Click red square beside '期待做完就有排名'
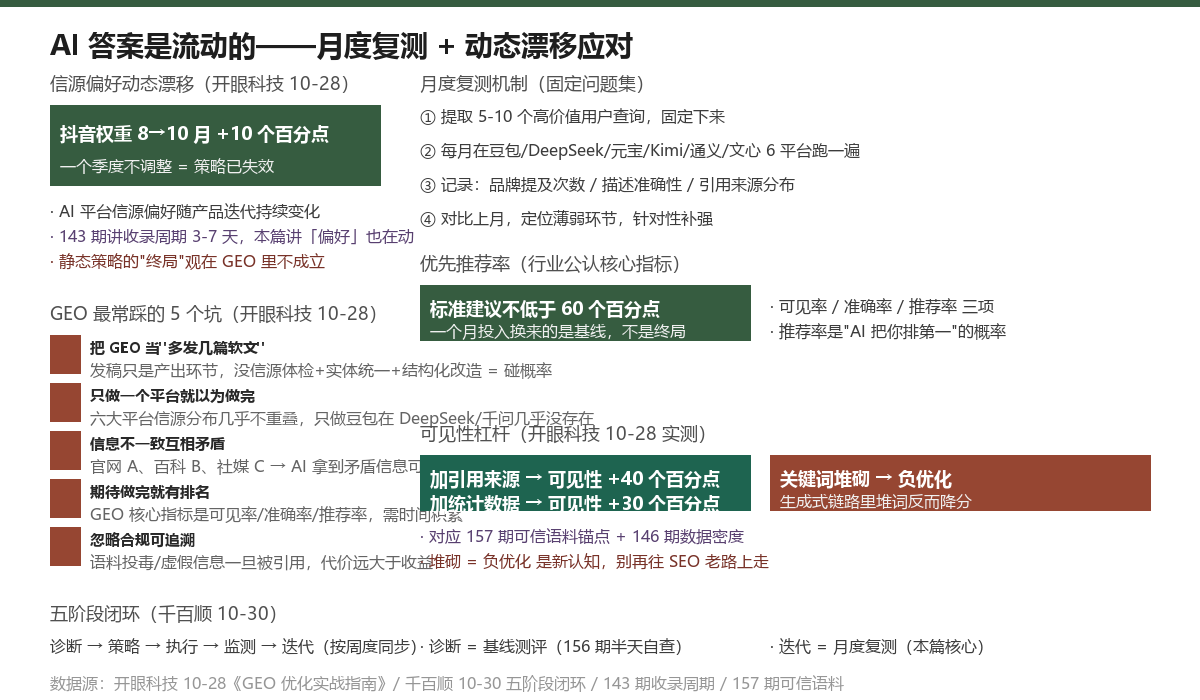Image resolution: width=1200 pixels, height=700 pixels. point(65,499)
